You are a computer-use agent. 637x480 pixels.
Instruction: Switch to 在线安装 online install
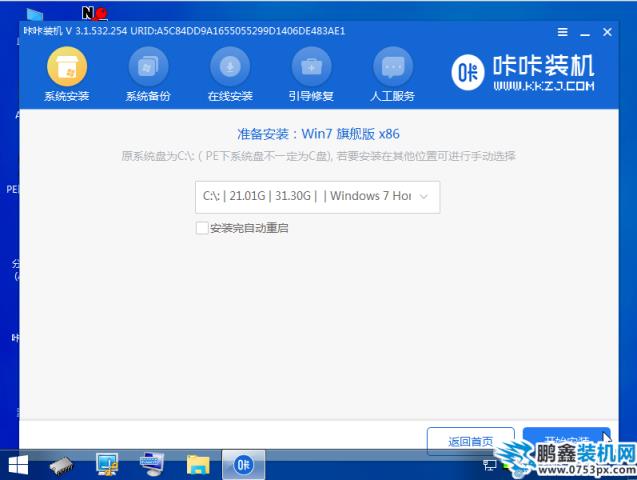[230, 74]
